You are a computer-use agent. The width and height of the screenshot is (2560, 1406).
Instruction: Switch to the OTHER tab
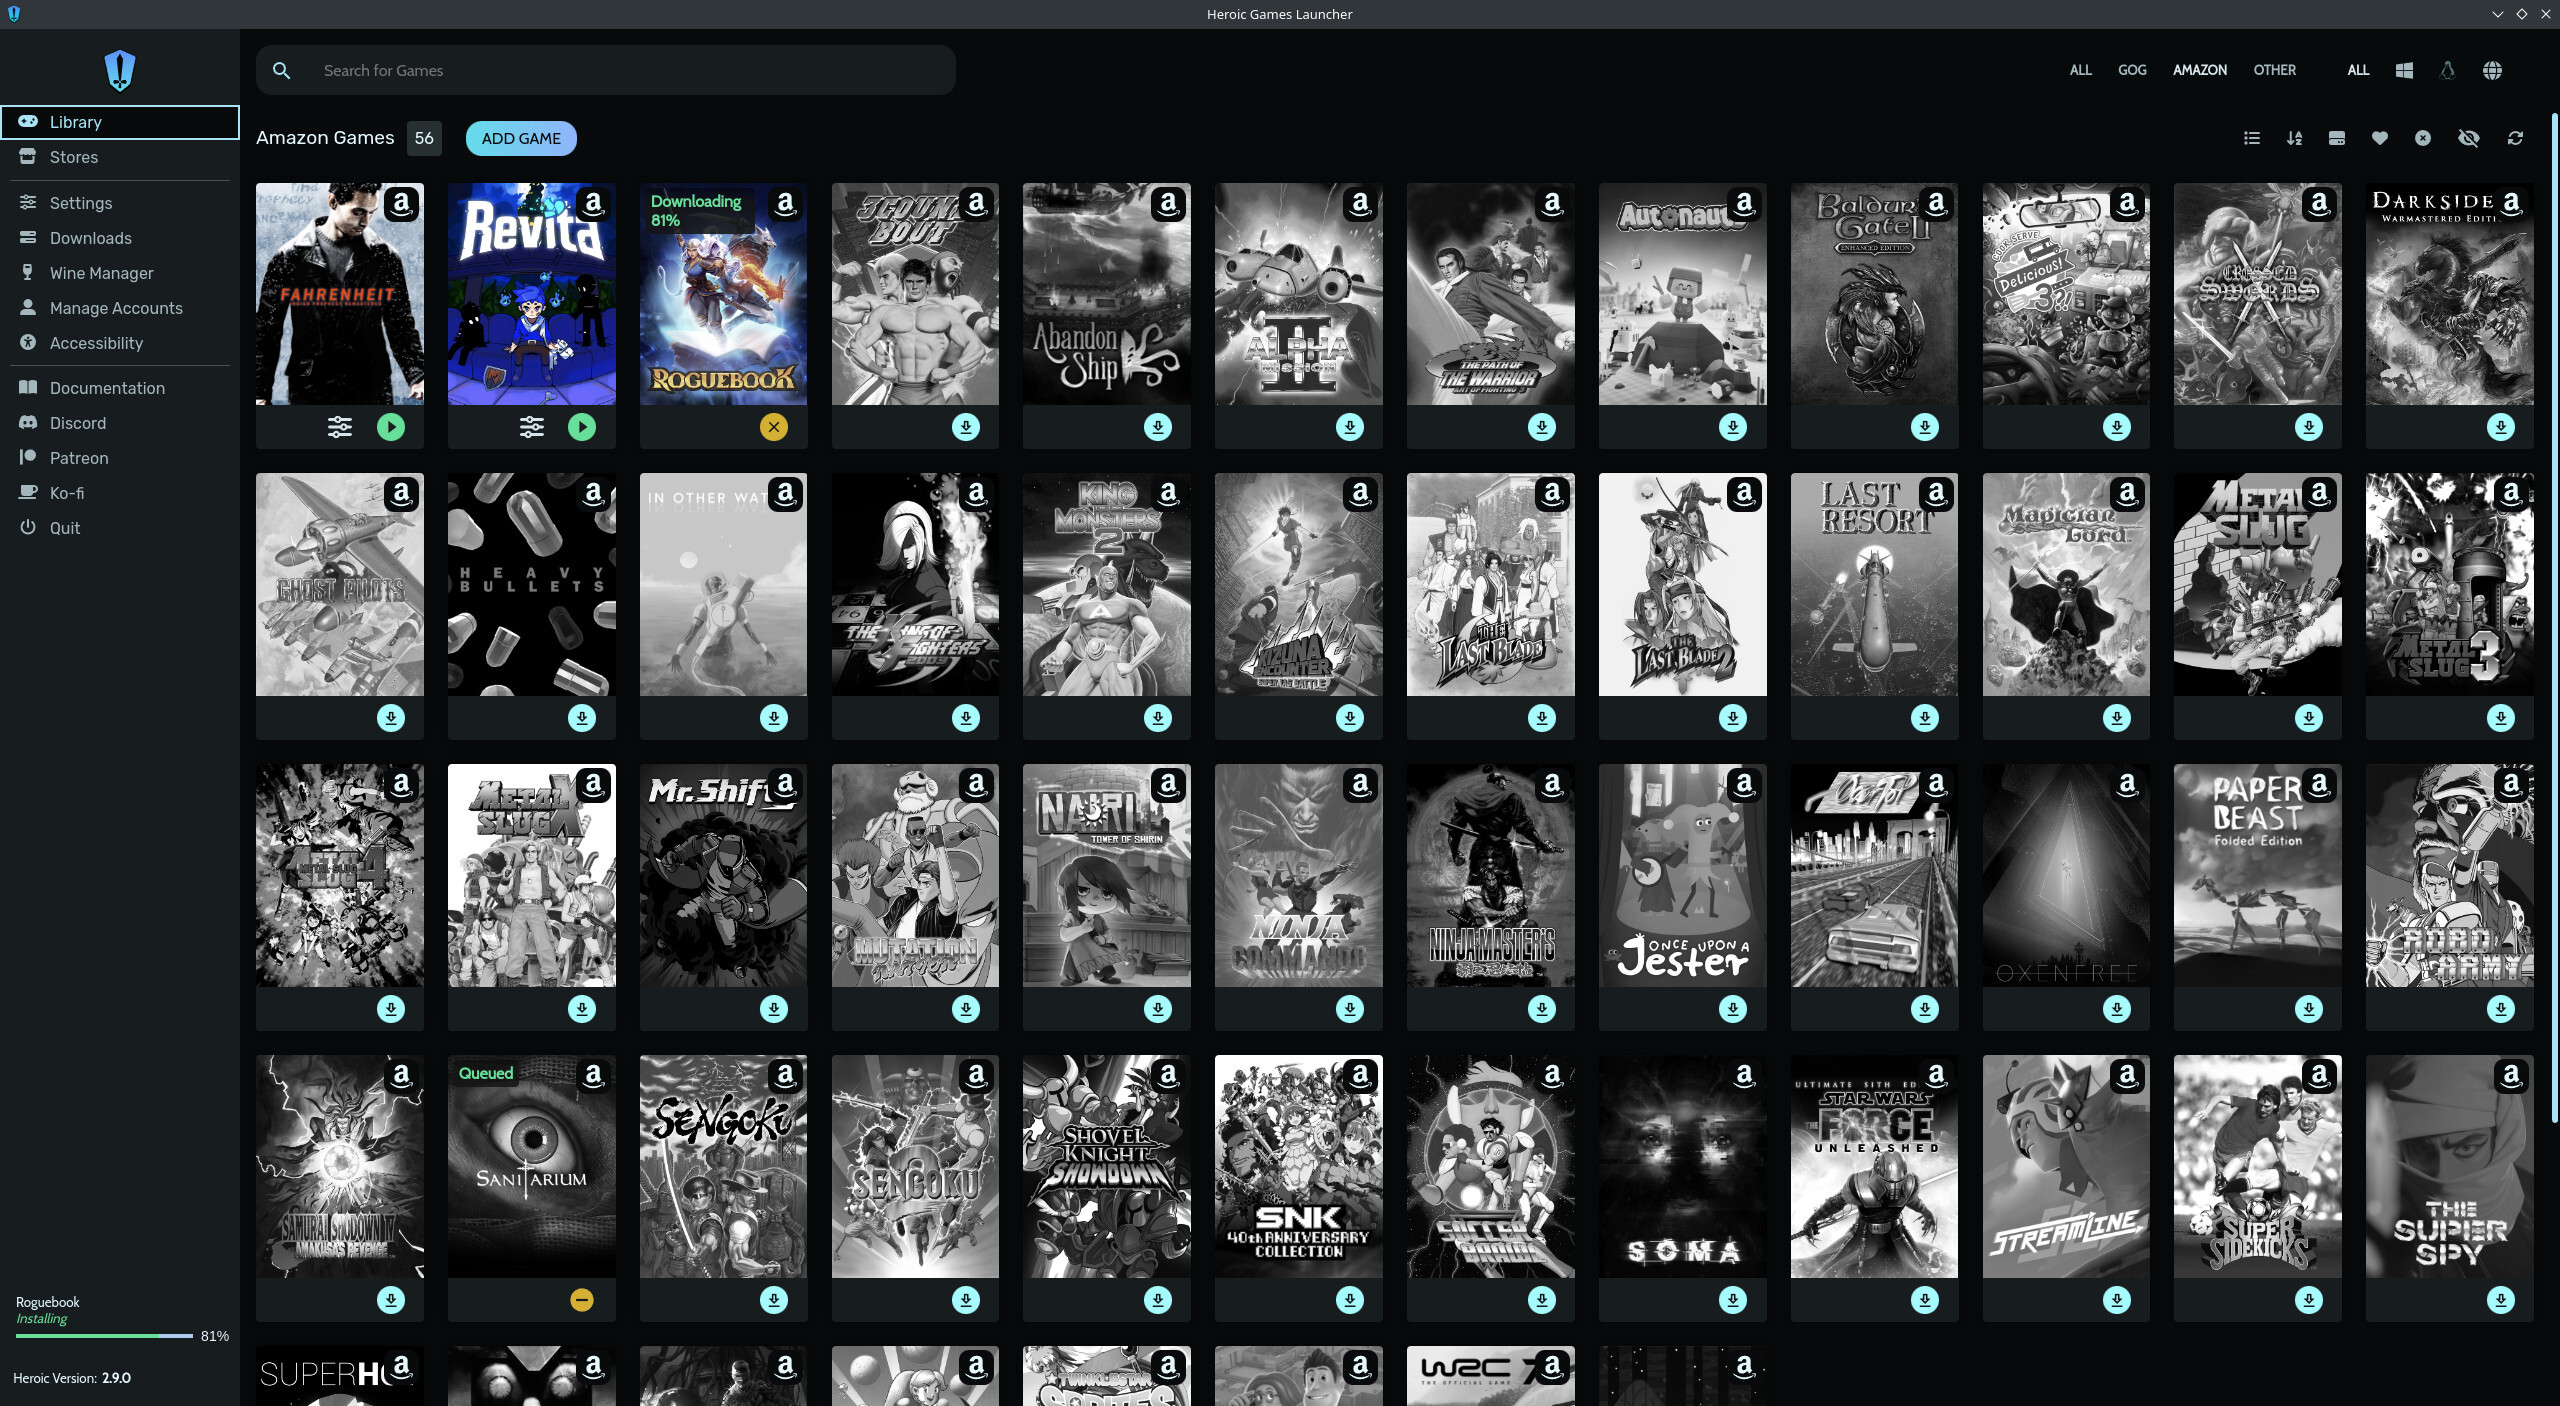pyautogui.click(x=2274, y=69)
